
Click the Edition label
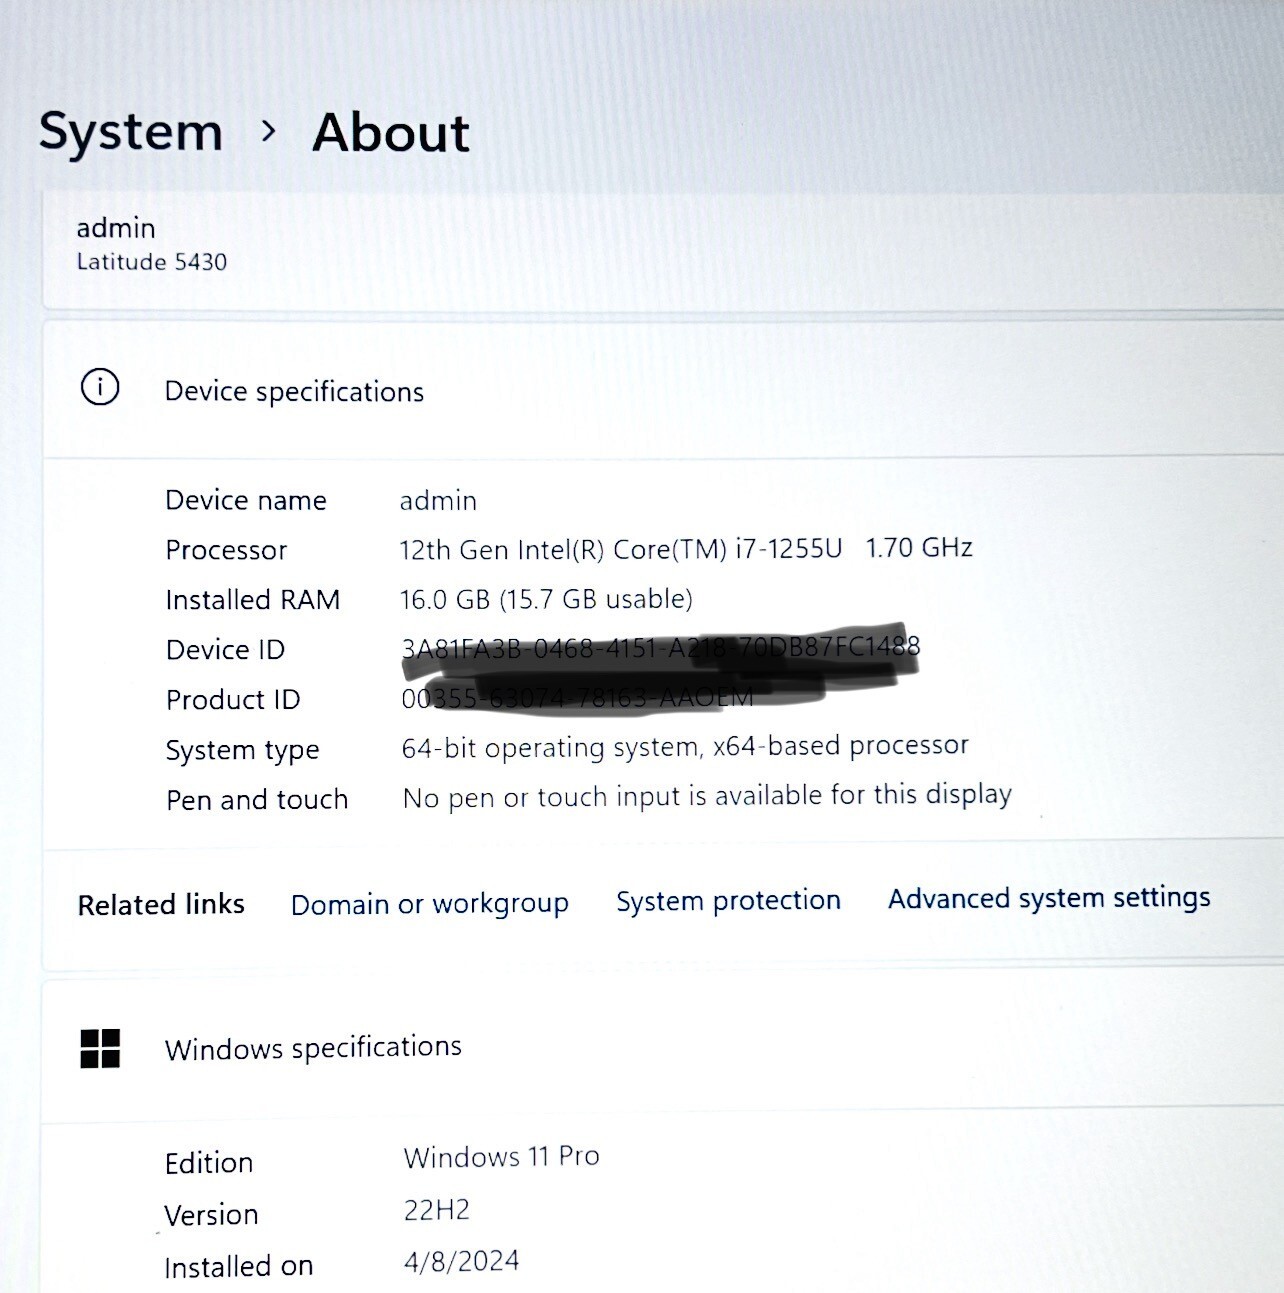209,1163
